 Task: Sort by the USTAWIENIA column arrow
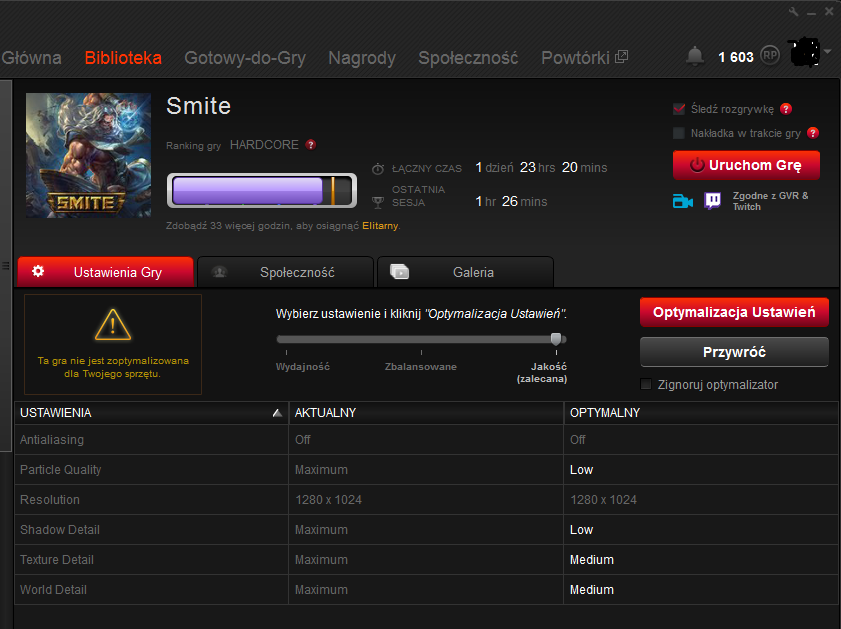pyautogui.click(x=277, y=413)
